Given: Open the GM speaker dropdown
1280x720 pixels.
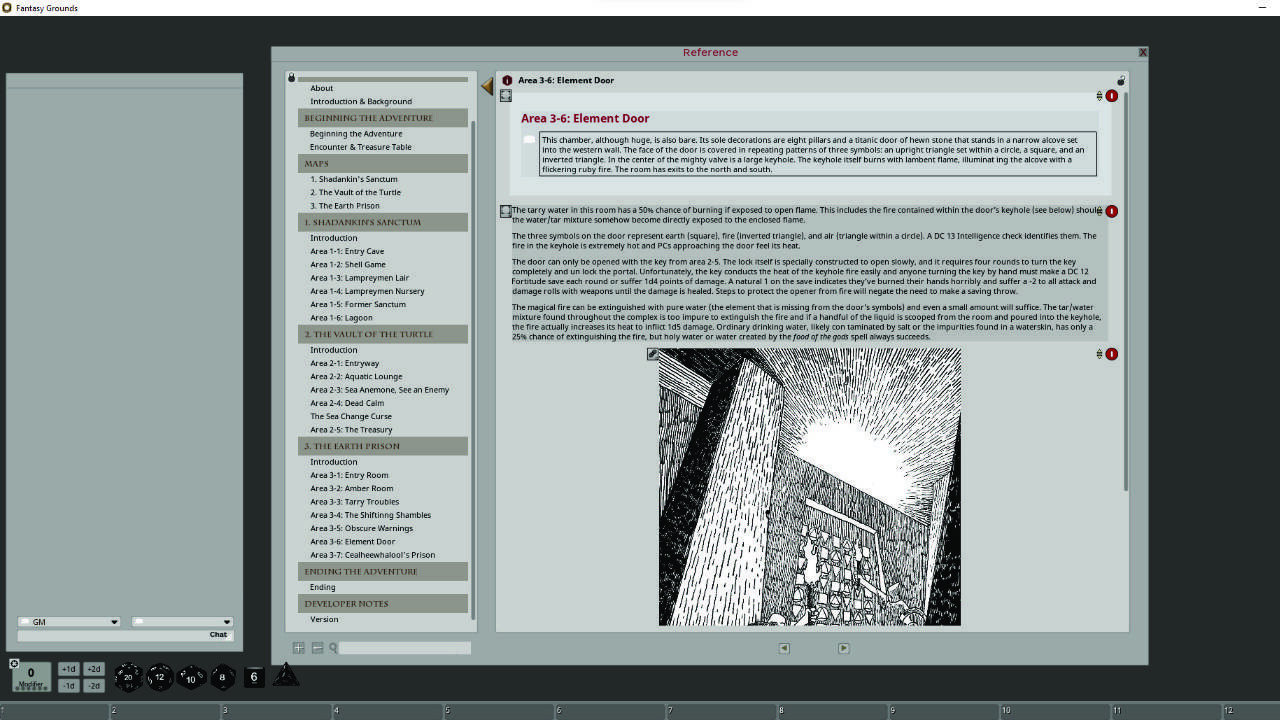Looking at the screenshot, I should (69, 621).
